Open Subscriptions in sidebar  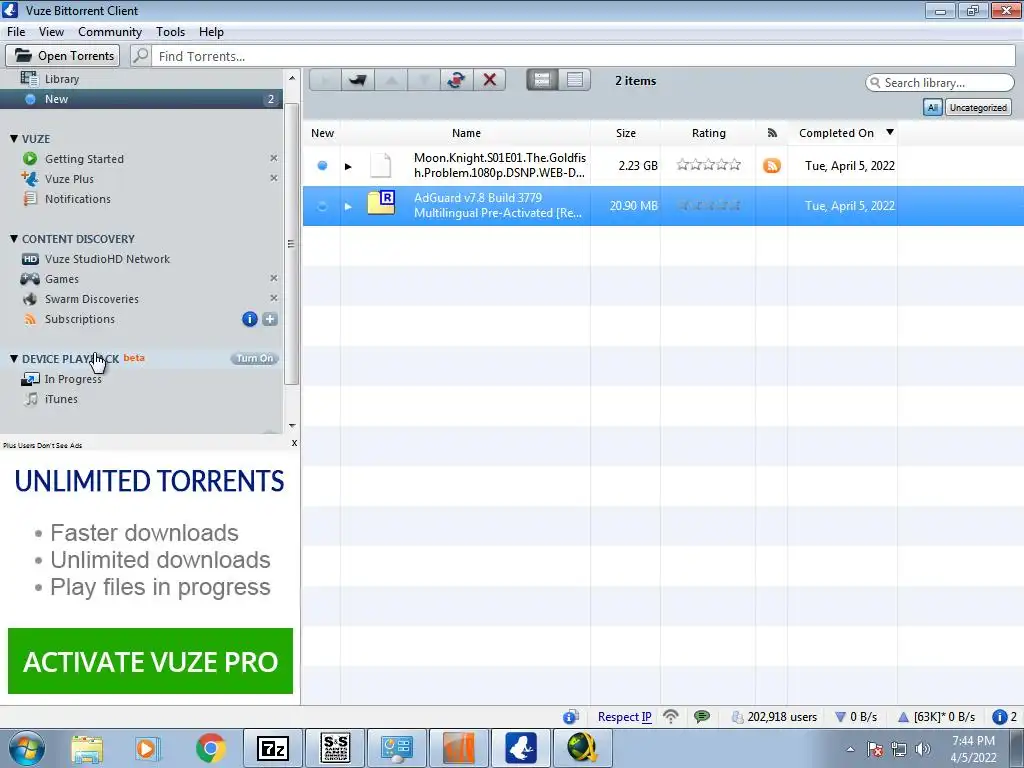79,319
